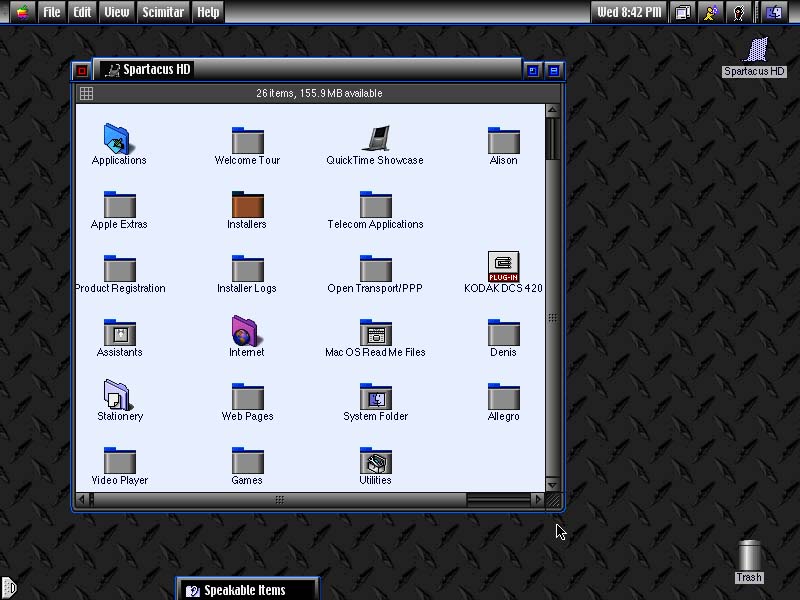Open the Help menu

pos(208,12)
